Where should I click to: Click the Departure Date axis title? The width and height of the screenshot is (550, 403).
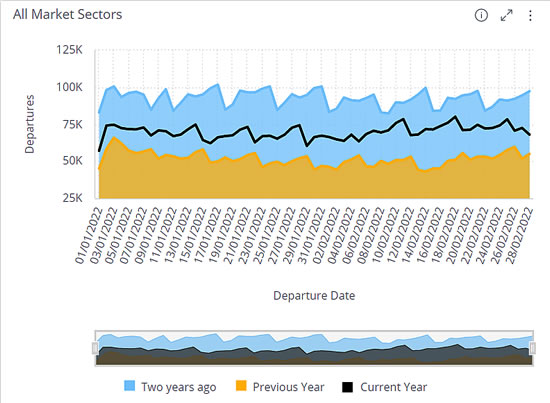tap(314, 296)
